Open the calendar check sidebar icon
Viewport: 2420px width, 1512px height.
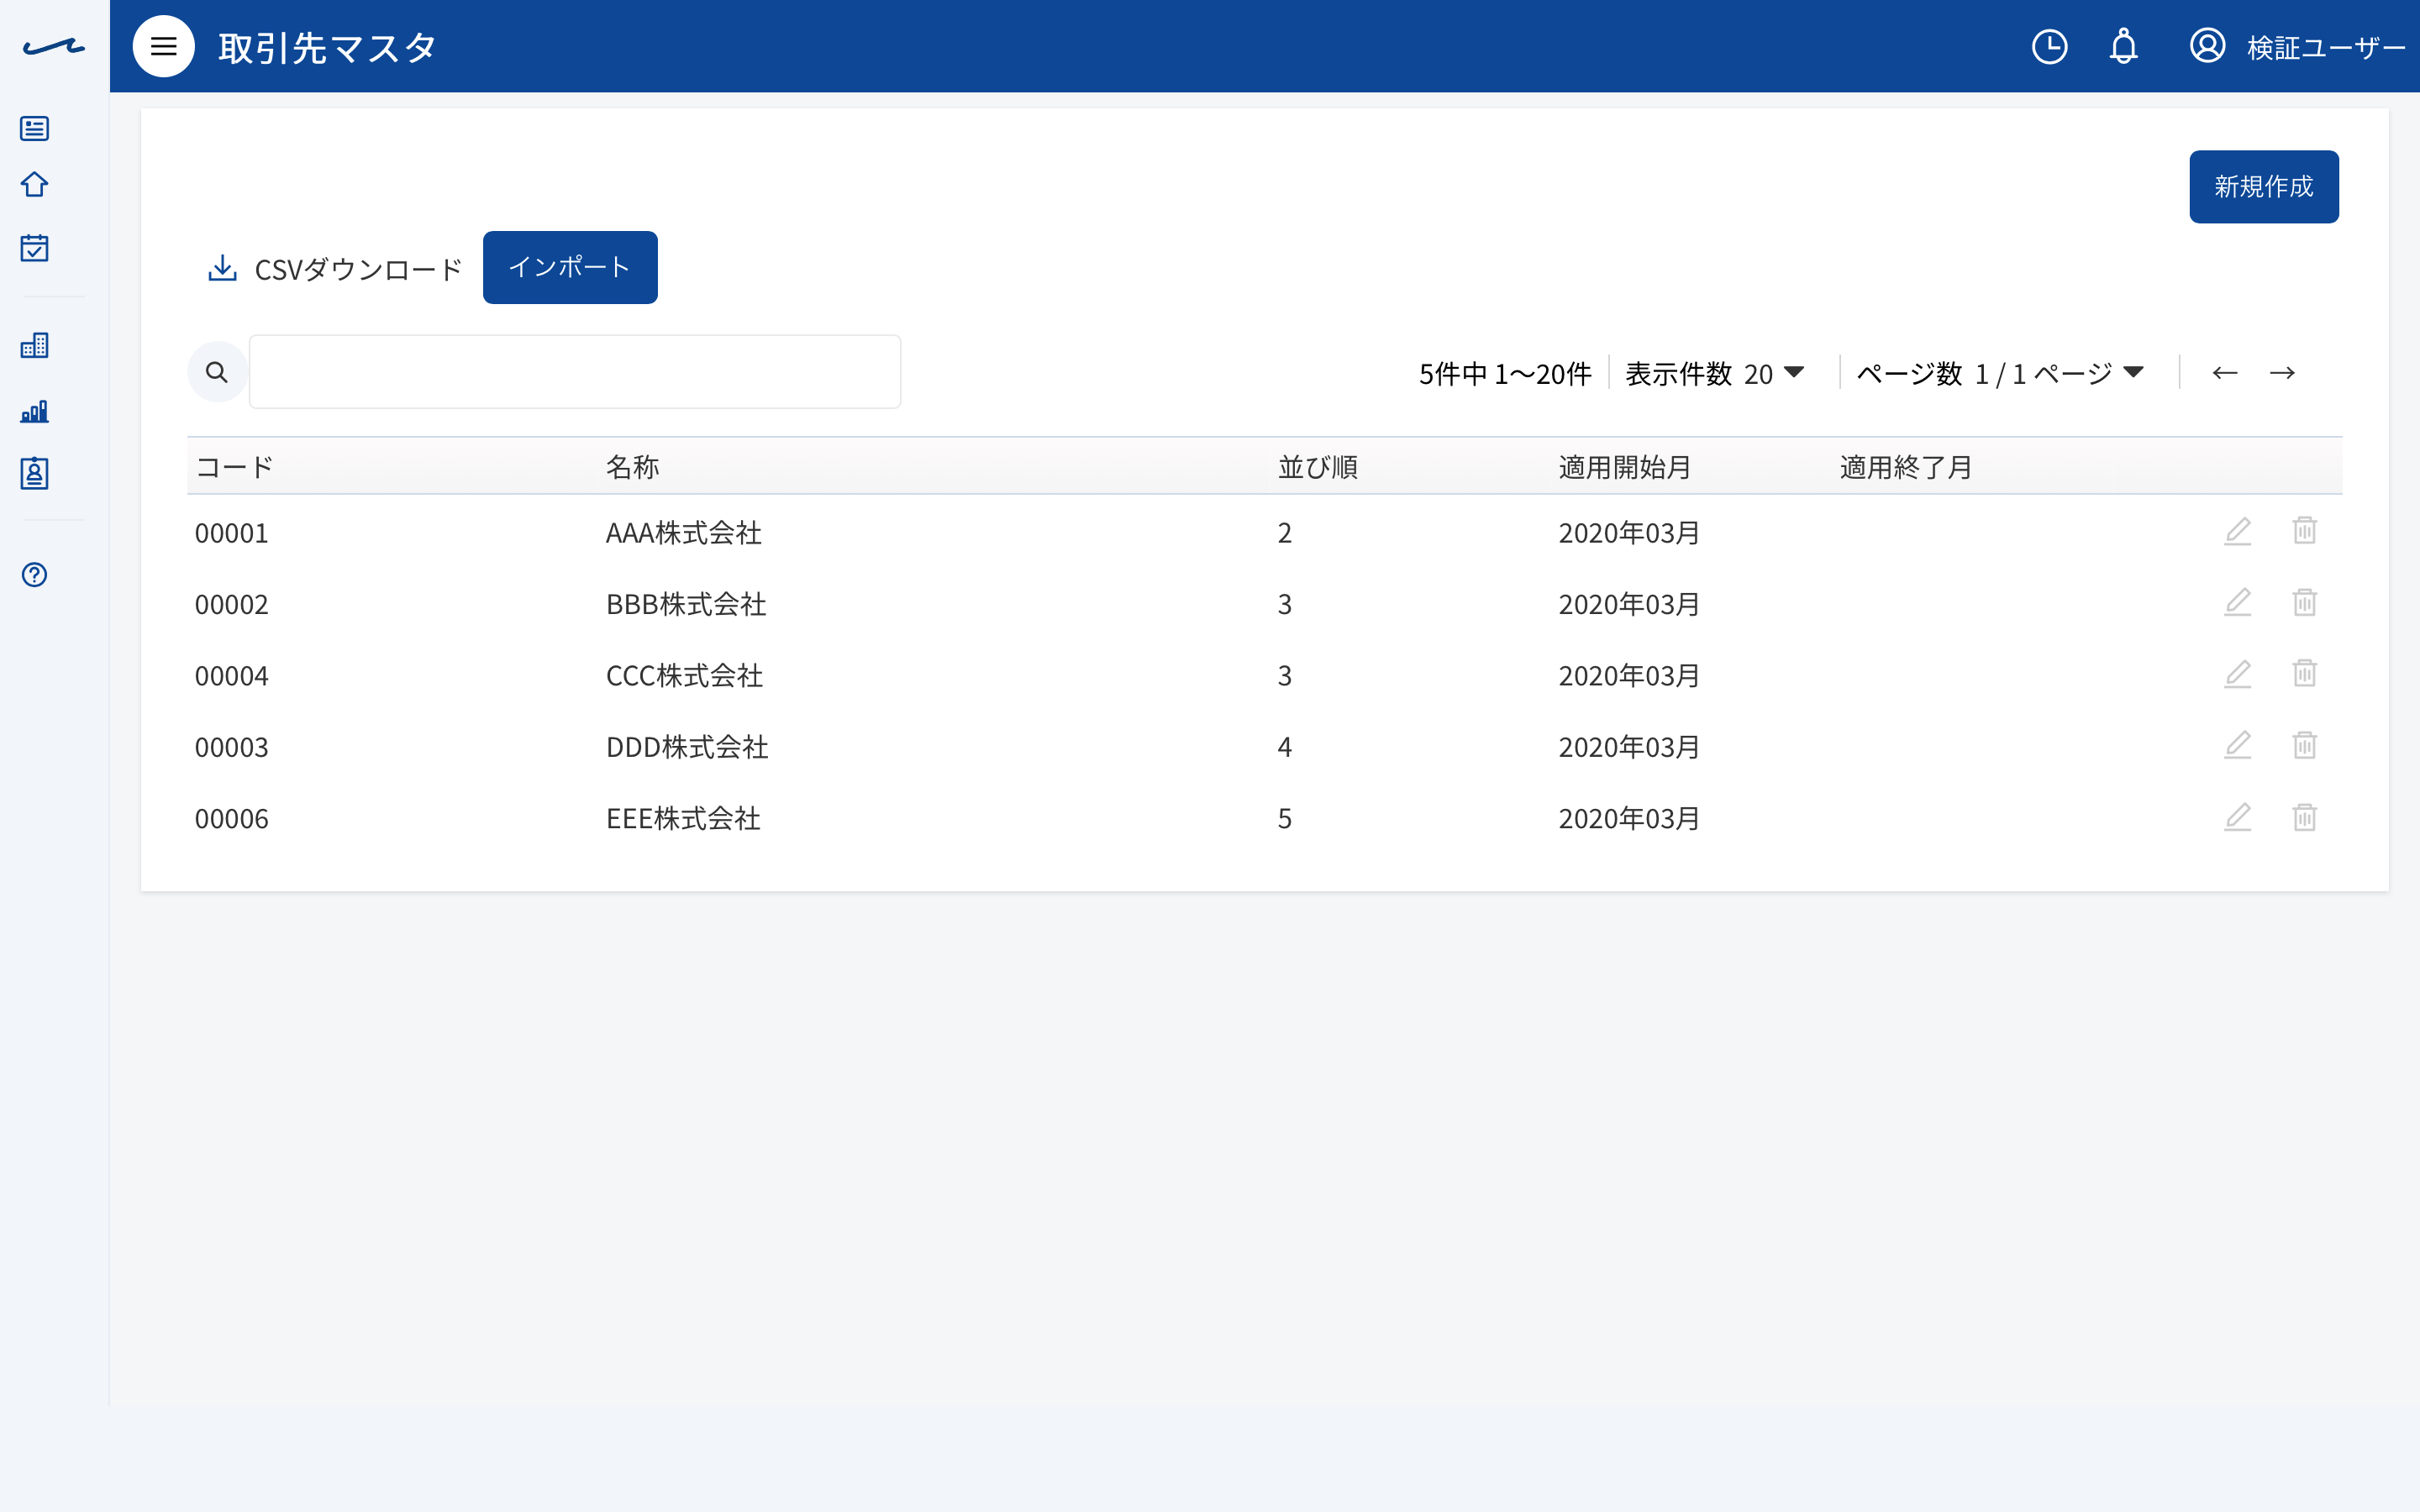click(x=35, y=247)
